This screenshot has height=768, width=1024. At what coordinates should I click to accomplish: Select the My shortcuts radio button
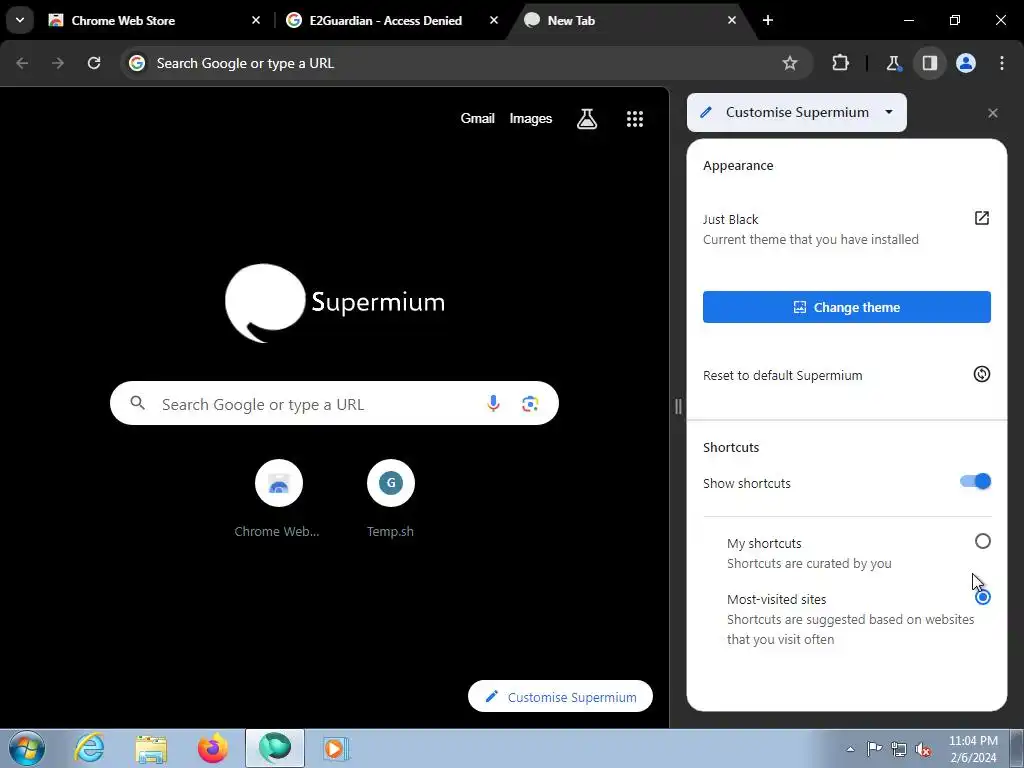click(982, 541)
